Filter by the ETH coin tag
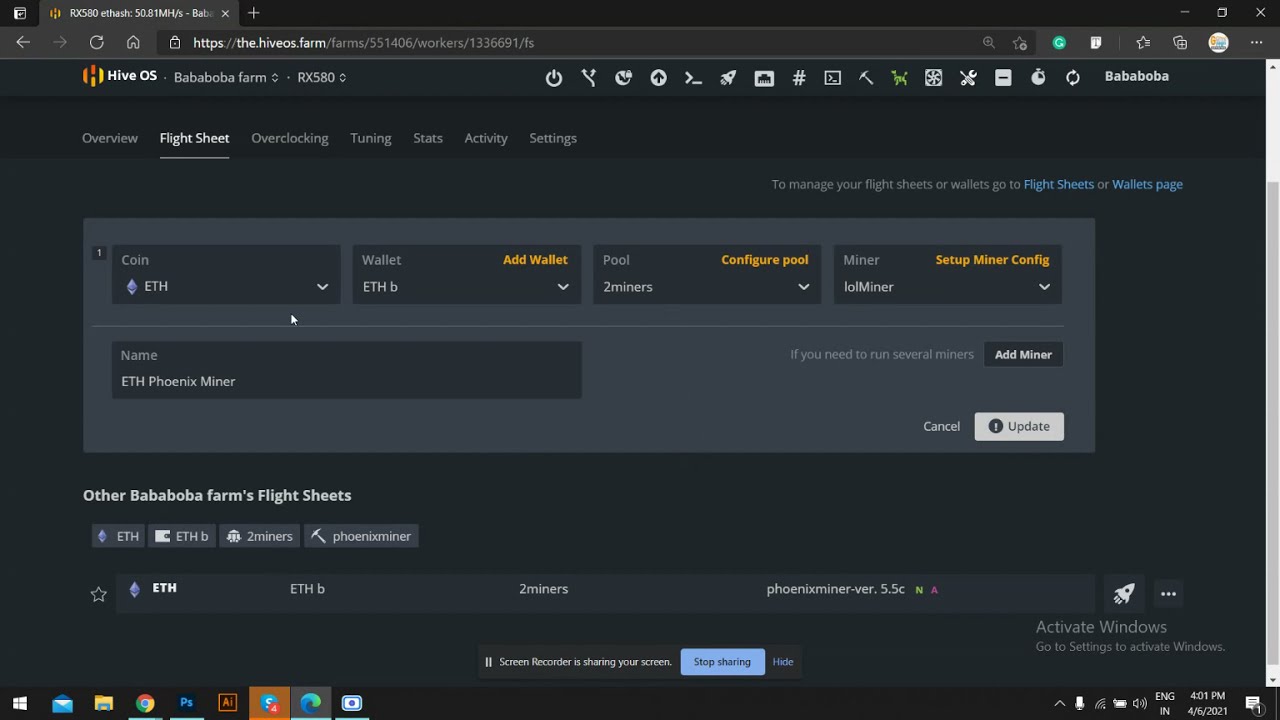 (118, 536)
